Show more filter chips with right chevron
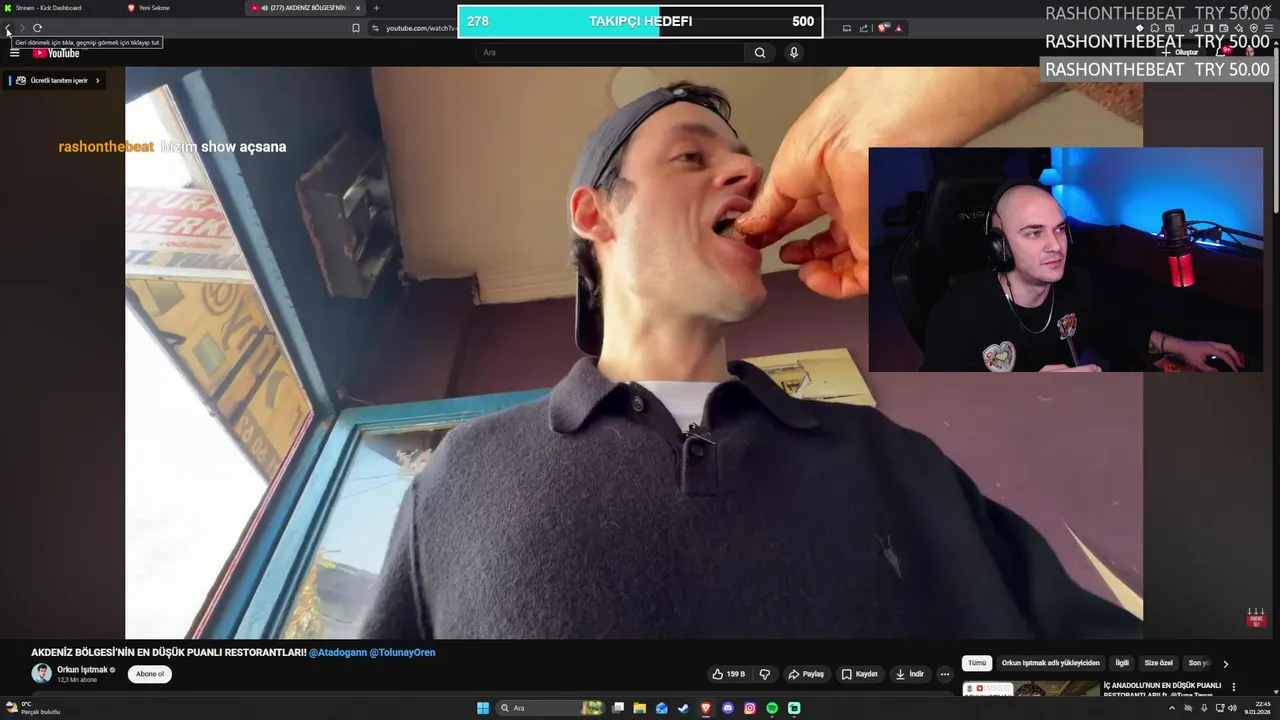Viewport: 1280px width, 720px height. tap(1225, 663)
